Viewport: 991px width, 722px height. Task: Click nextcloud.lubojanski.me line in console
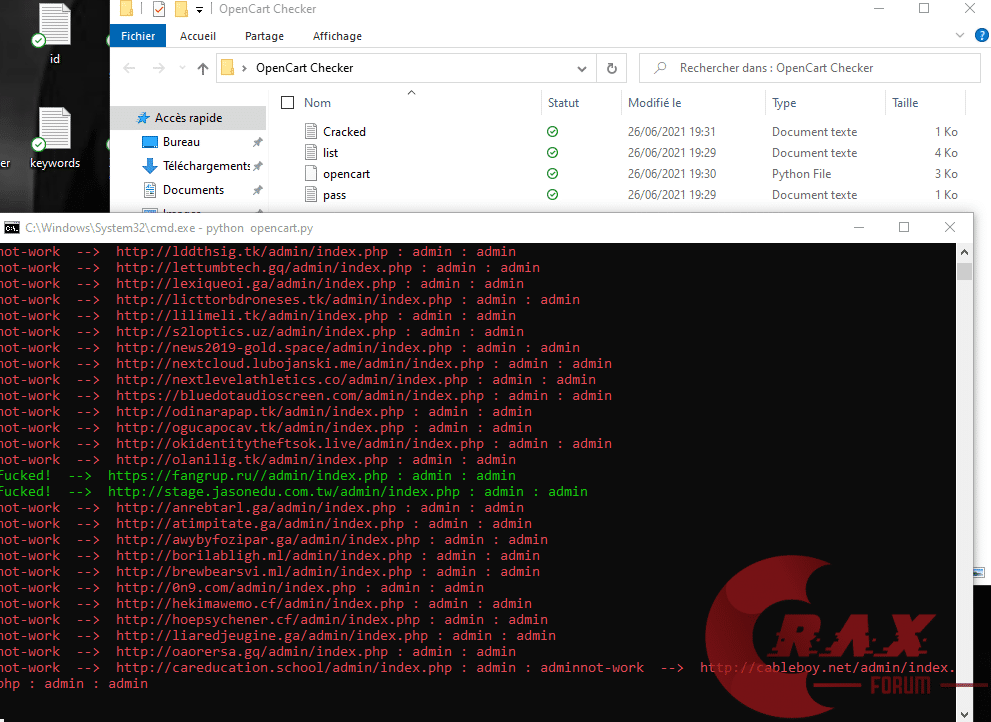point(306,364)
